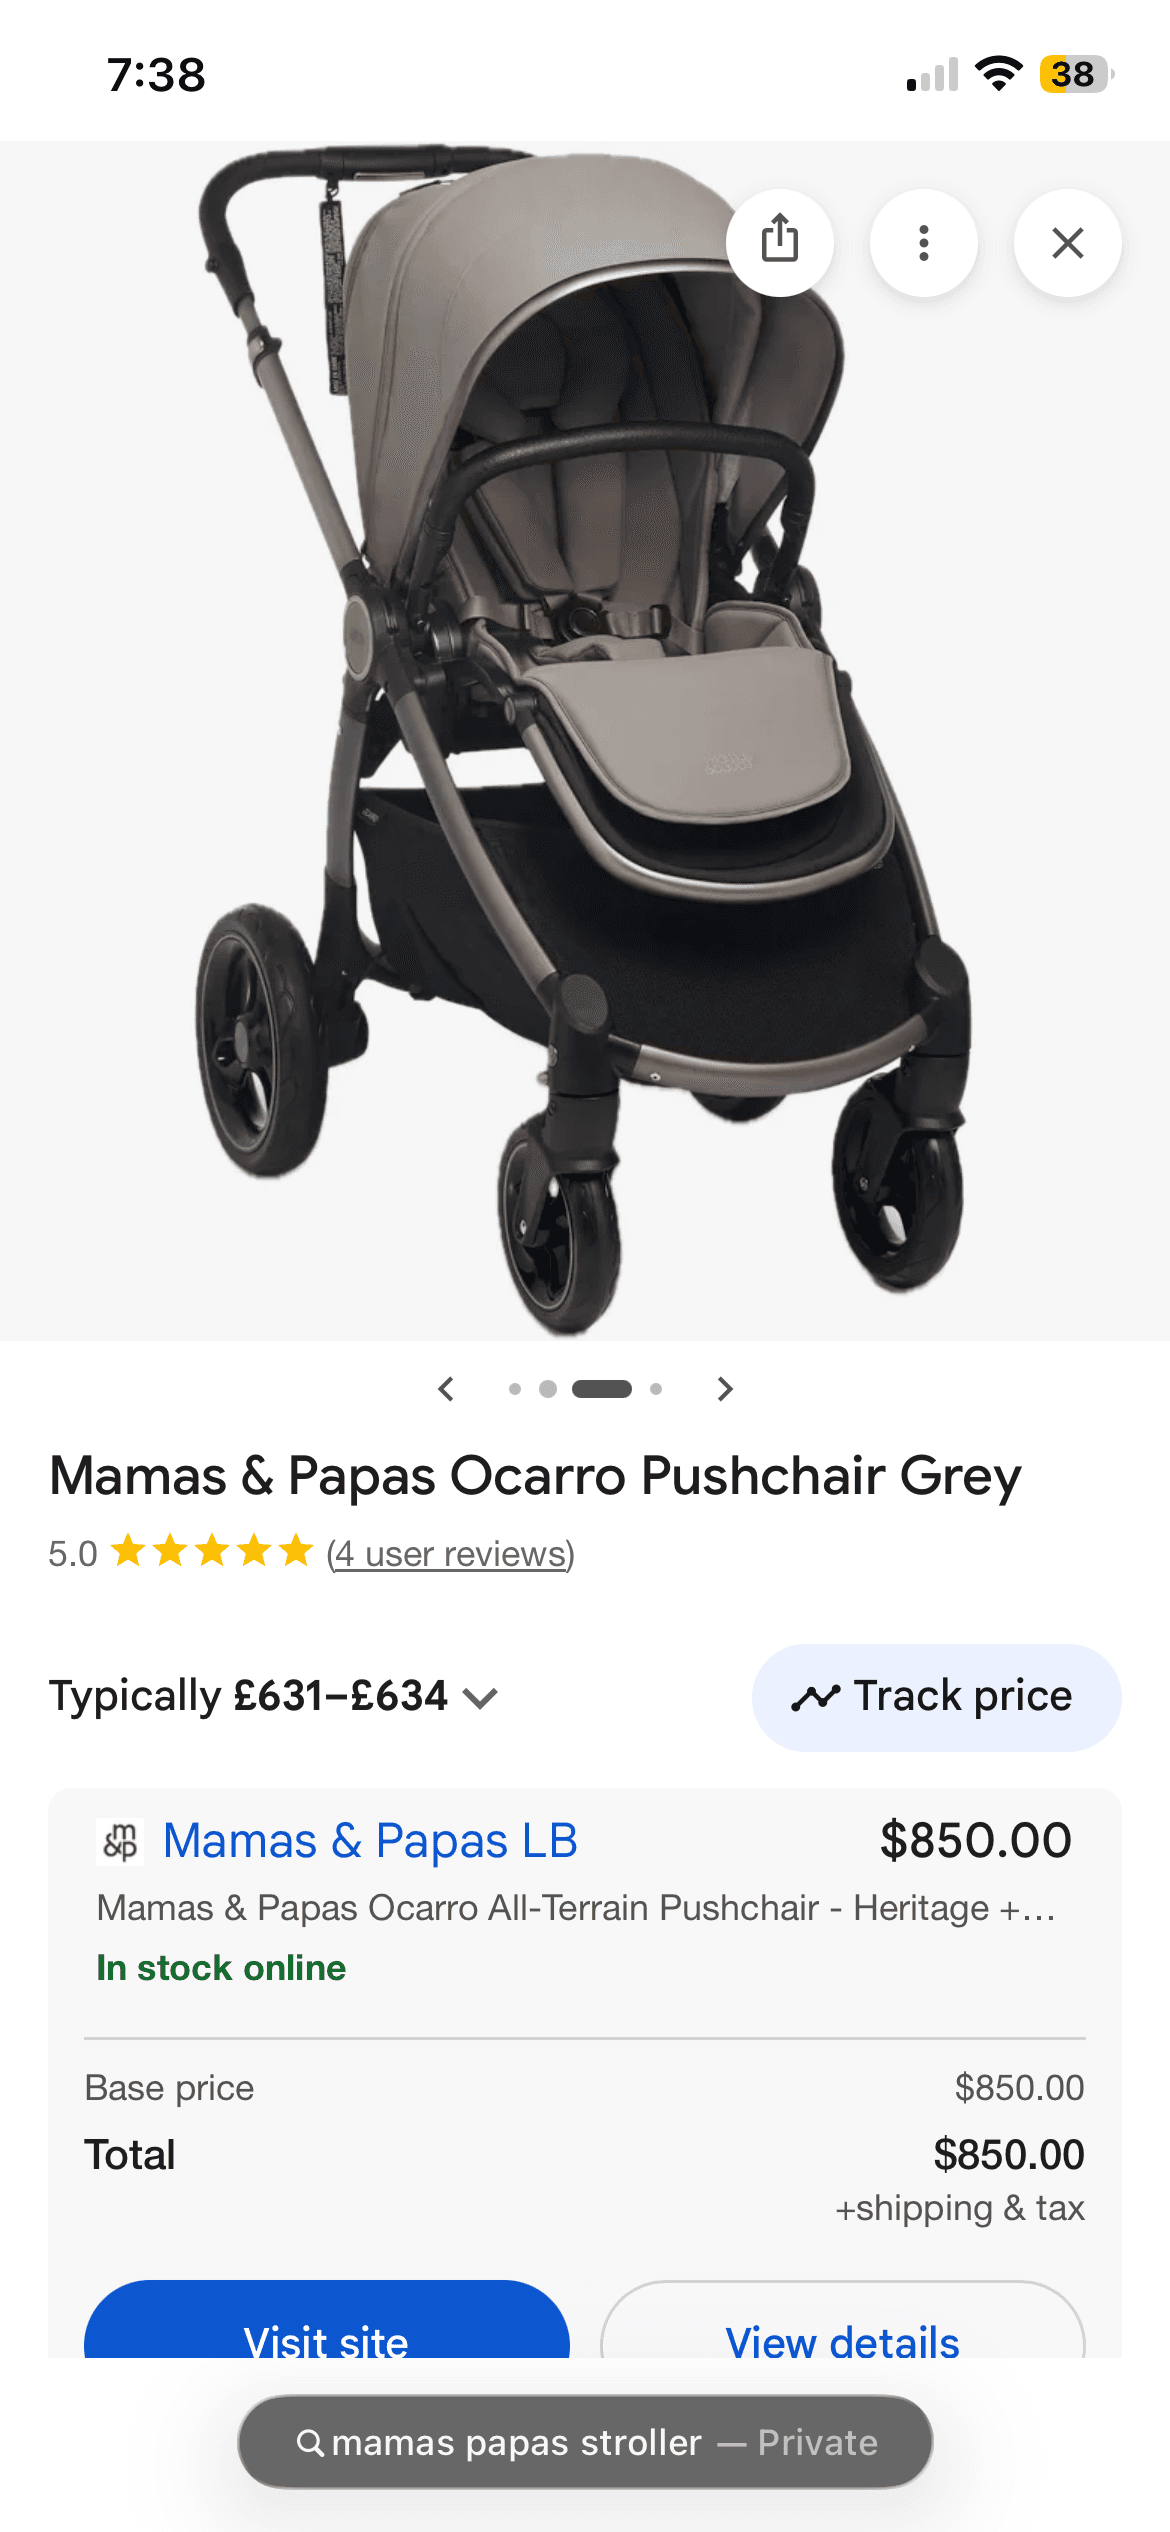Close the product overlay with X
This screenshot has height=2532, width=1170.
(x=1067, y=242)
